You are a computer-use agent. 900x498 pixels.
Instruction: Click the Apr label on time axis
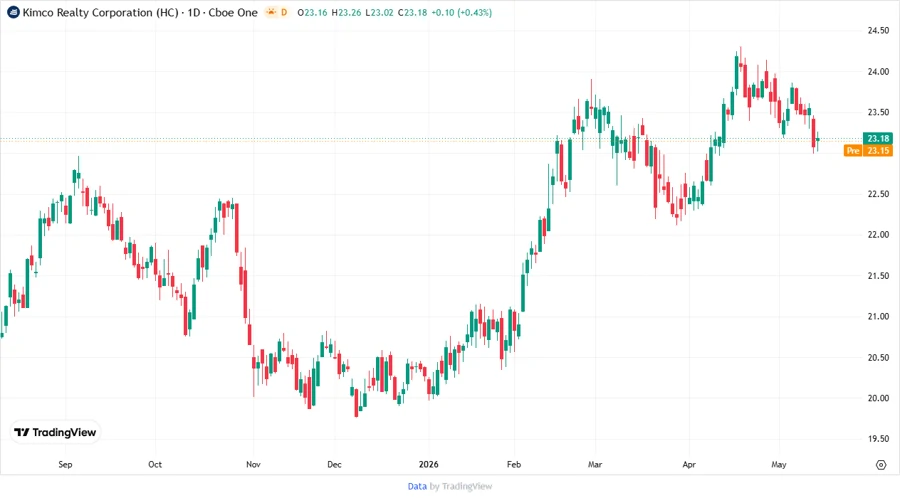(689, 464)
